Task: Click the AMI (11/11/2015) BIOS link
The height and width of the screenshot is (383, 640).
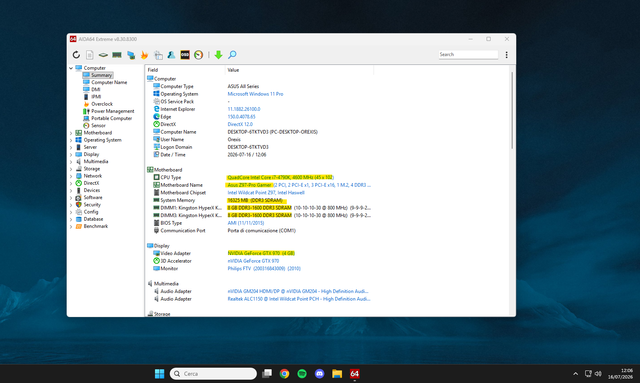Action: 246,223
